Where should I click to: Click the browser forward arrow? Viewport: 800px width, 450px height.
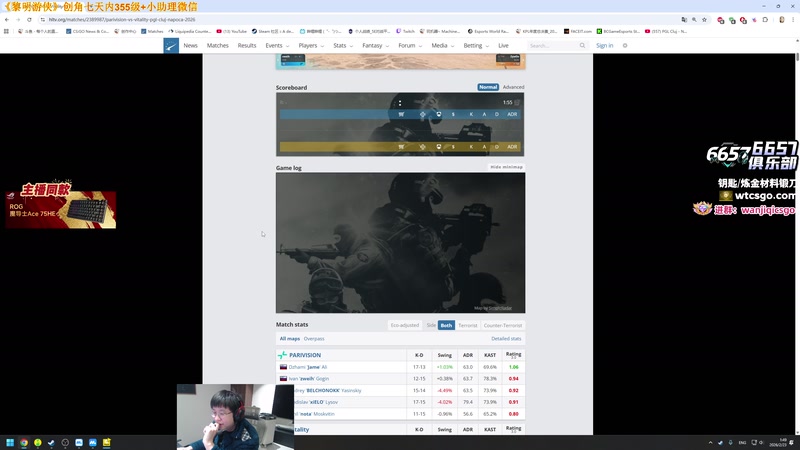(18, 19)
